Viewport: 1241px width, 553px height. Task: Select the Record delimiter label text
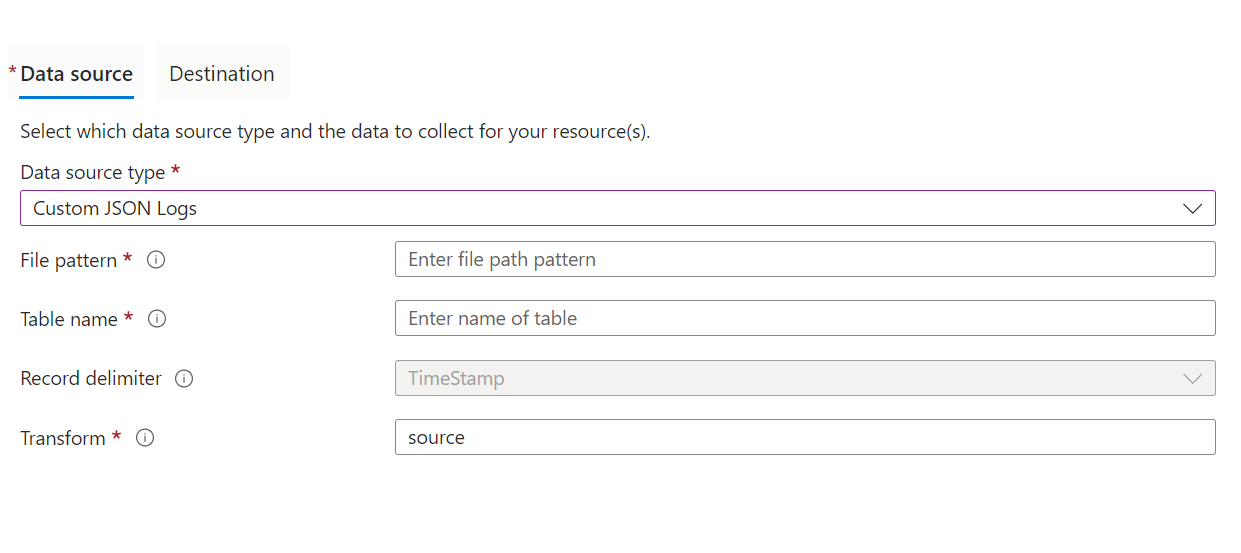point(91,379)
